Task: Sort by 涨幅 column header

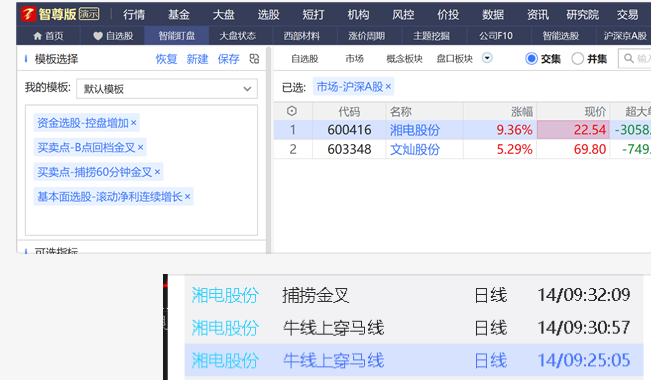Action: (500, 111)
